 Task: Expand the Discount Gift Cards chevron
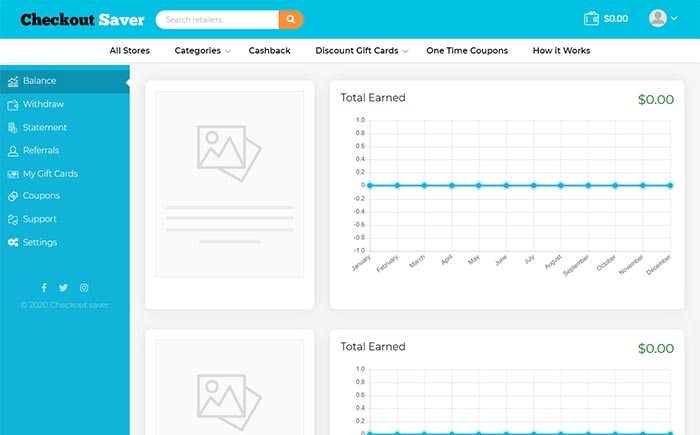(x=405, y=51)
